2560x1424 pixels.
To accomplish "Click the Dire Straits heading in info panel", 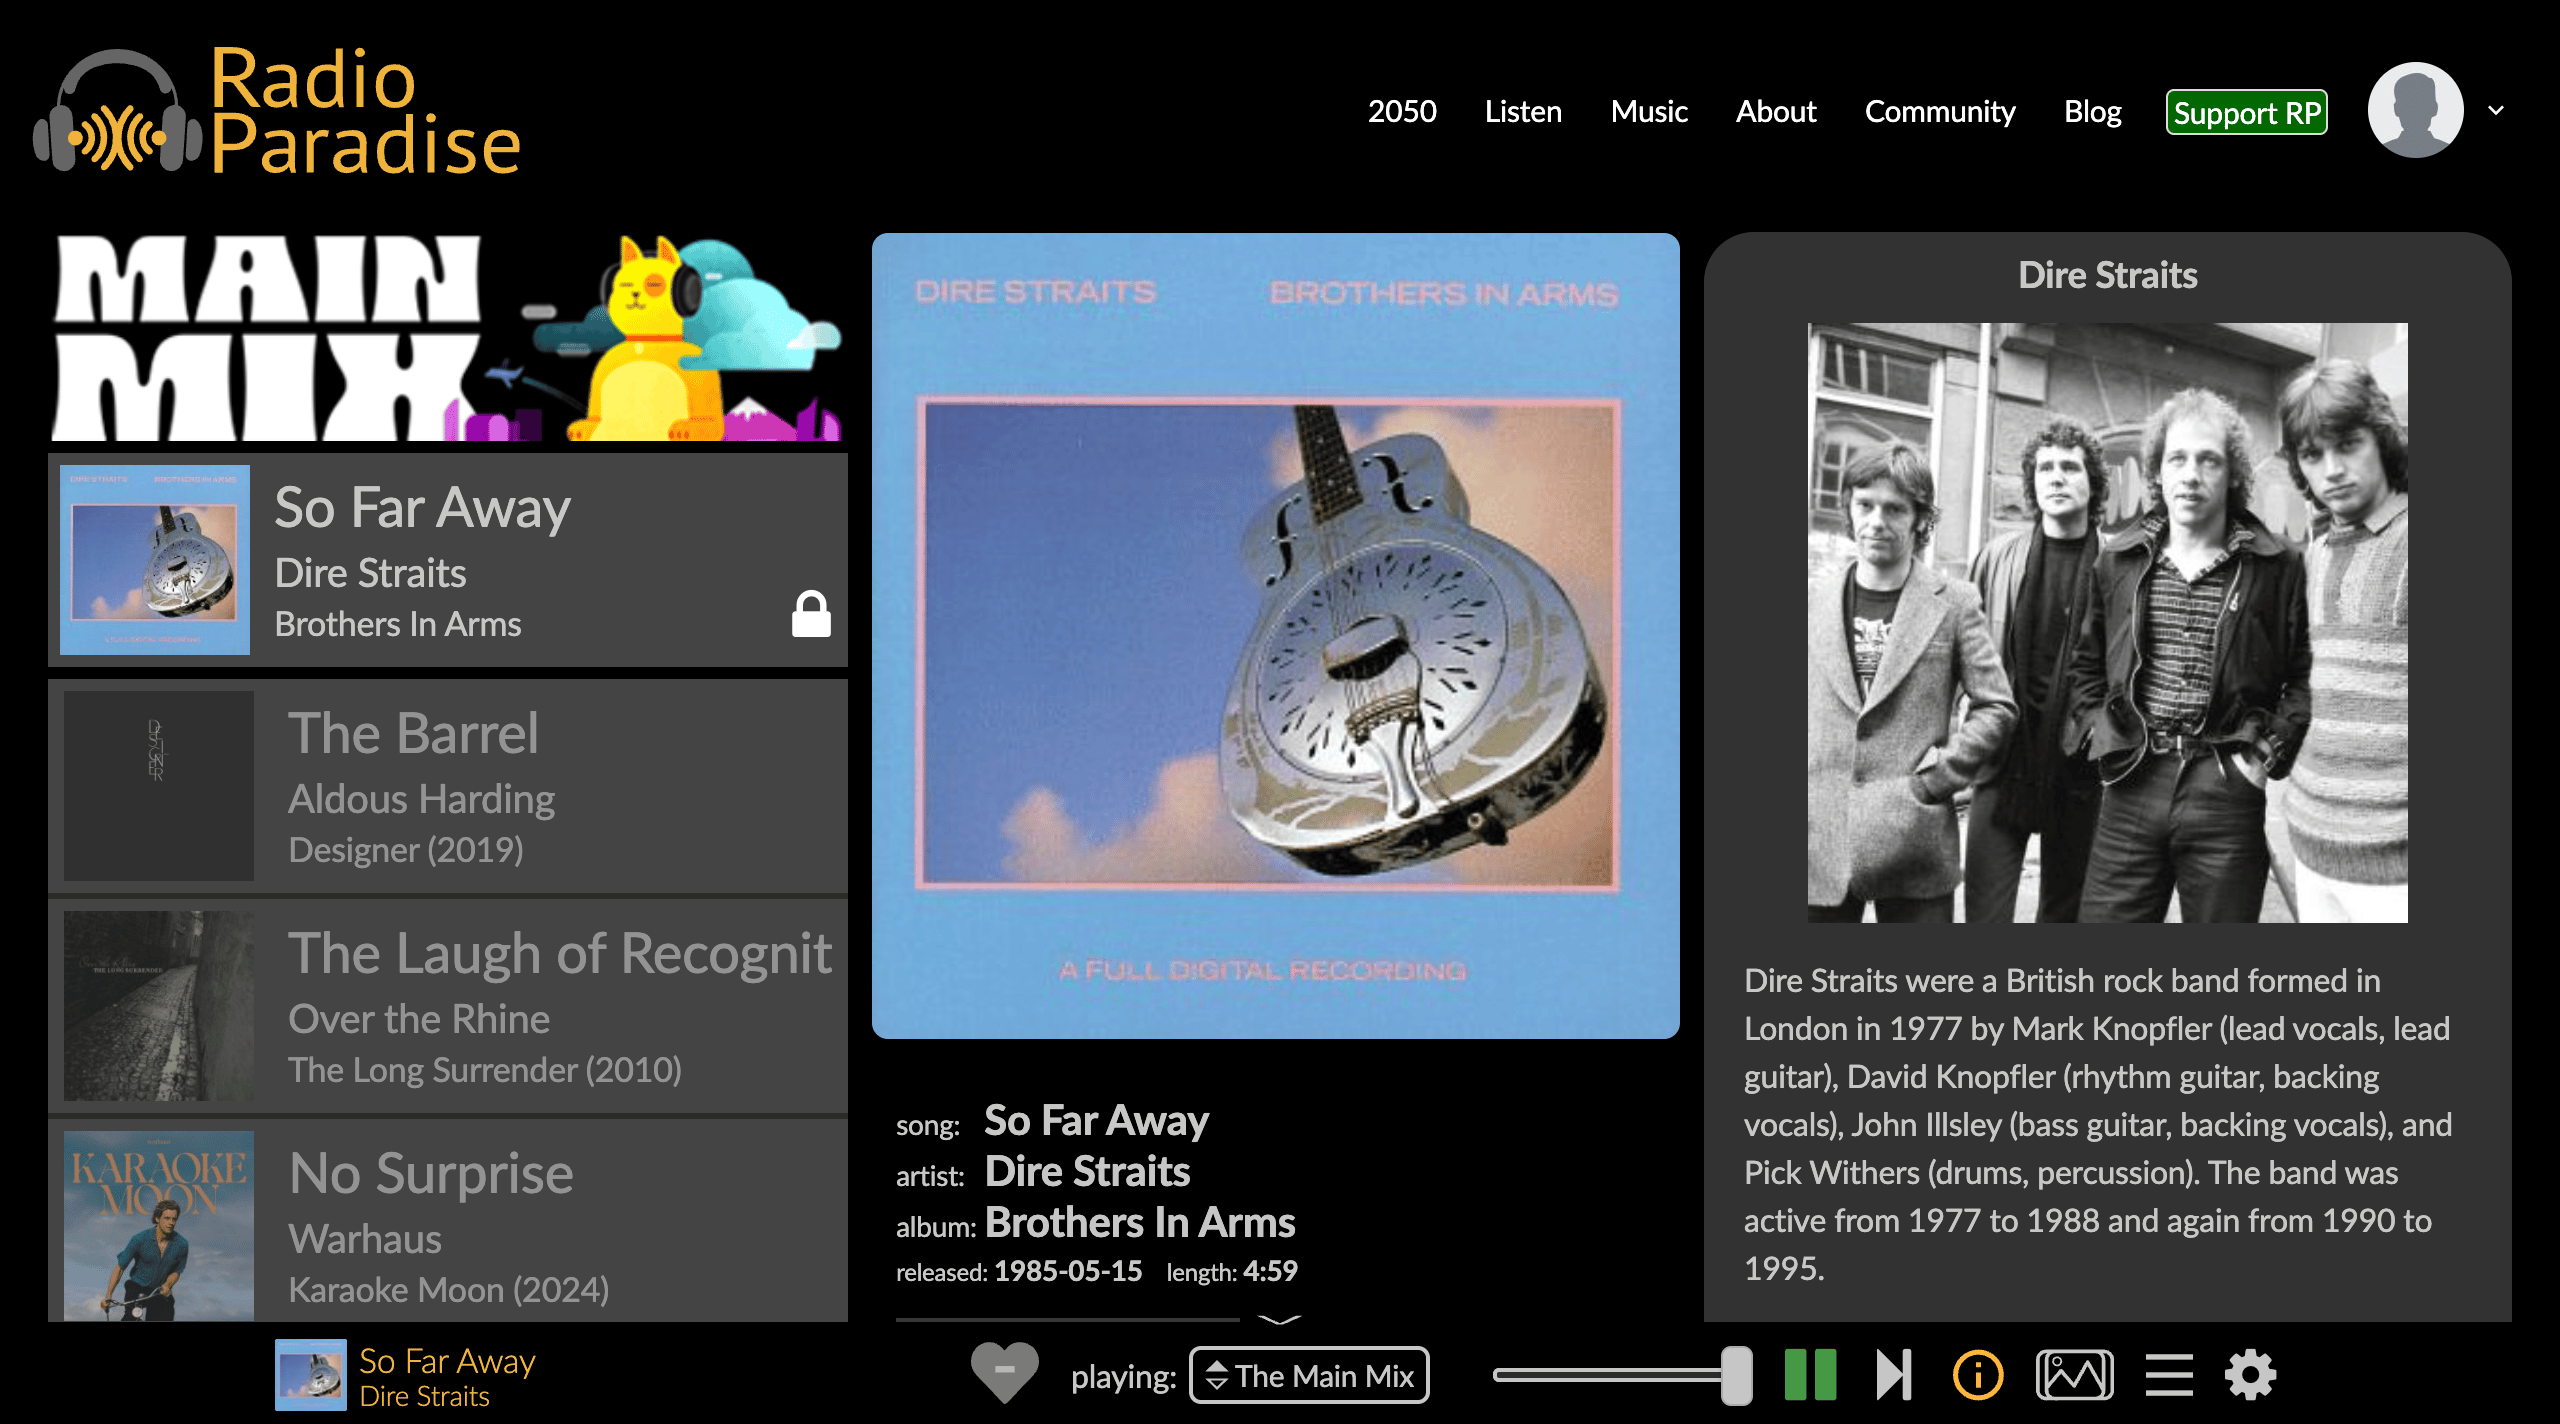I will pos(2108,275).
